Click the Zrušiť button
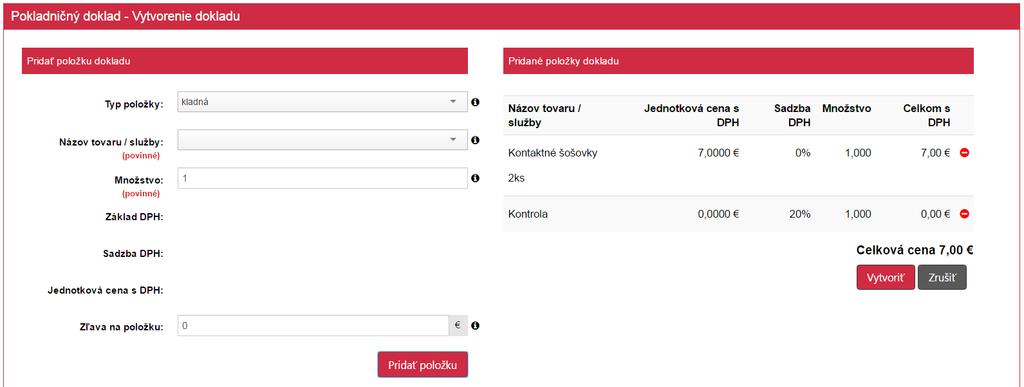The width and height of the screenshot is (1024, 387). (x=942, y=277)
